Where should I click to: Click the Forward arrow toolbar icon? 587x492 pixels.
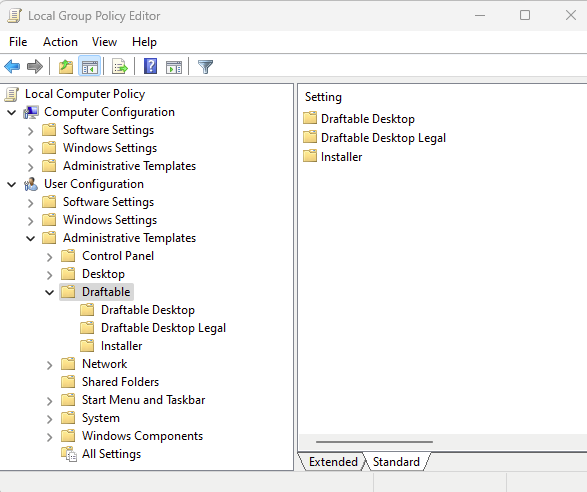[35, 67]
